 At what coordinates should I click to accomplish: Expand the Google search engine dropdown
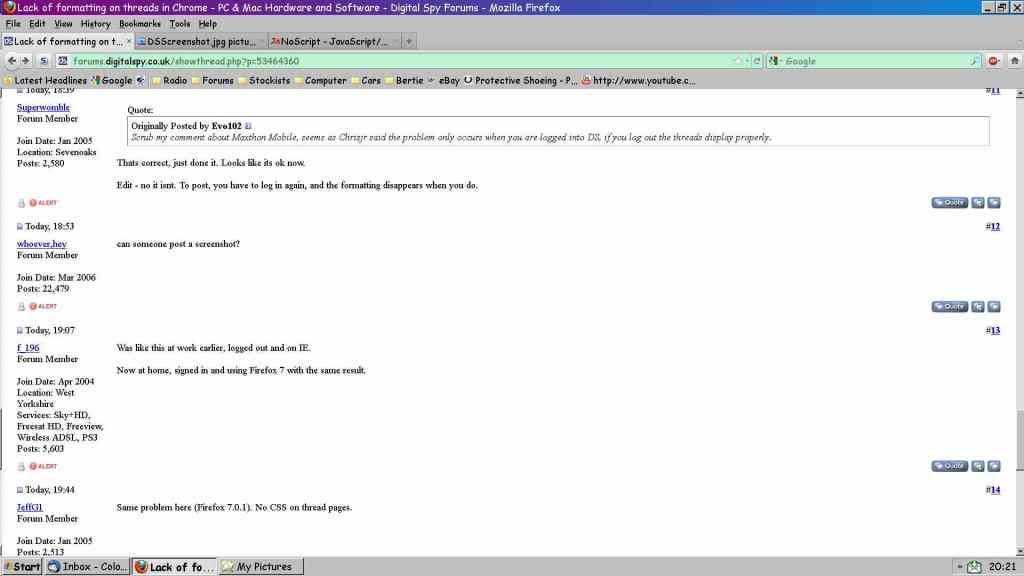(774, 61)
